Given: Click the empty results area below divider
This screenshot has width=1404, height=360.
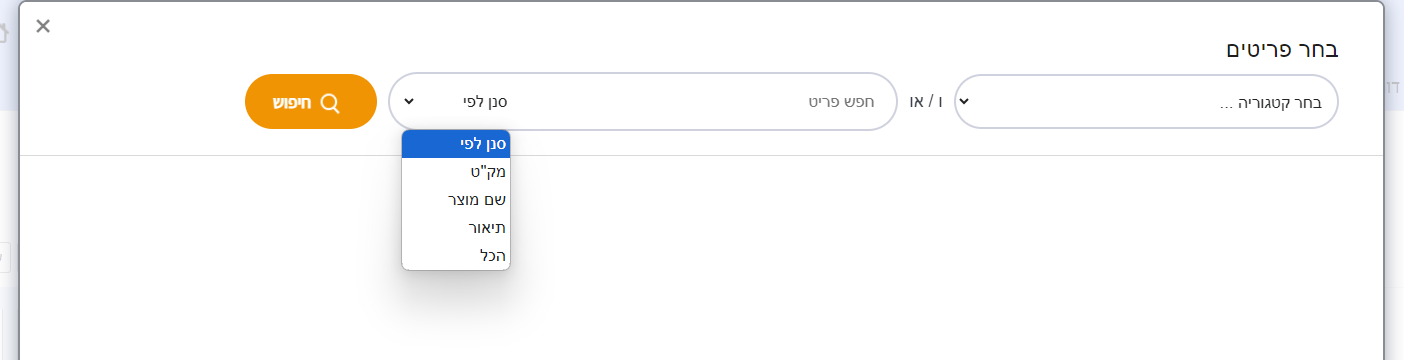Looking at the screenshot, I should [x=900, y=258].
